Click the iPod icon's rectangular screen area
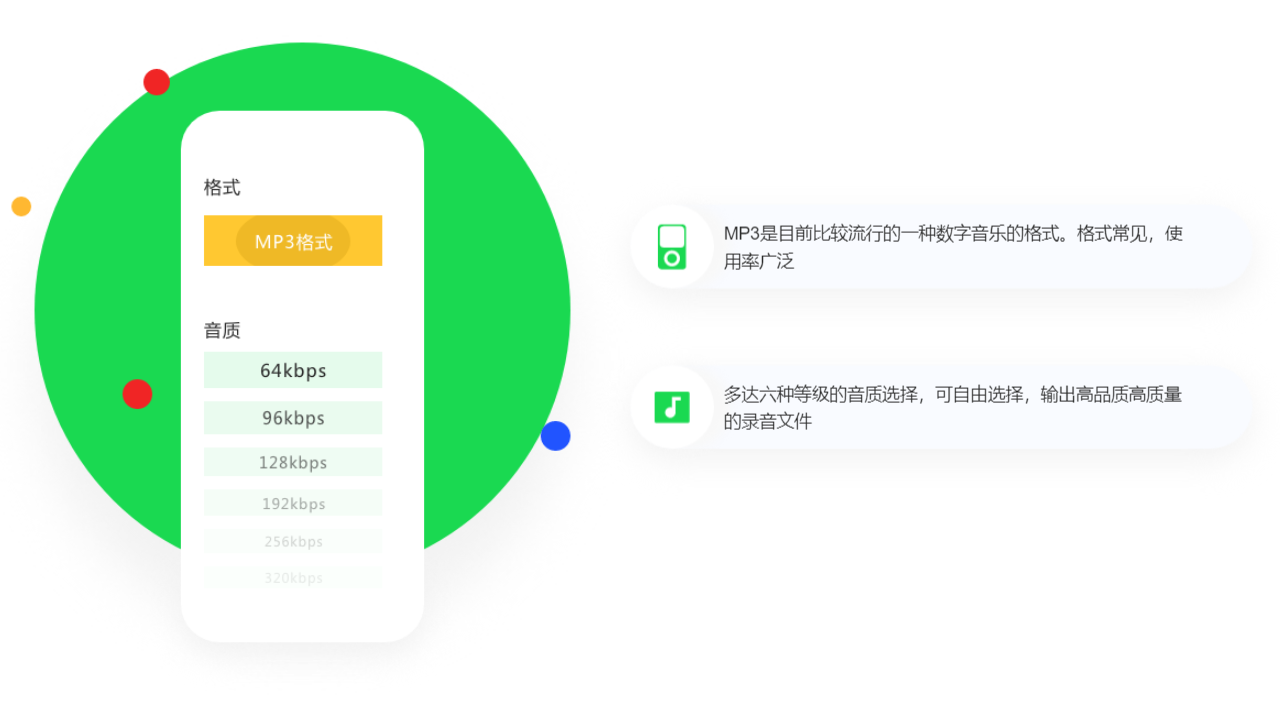Screen dimensions: 1280x720 [671, 238]
